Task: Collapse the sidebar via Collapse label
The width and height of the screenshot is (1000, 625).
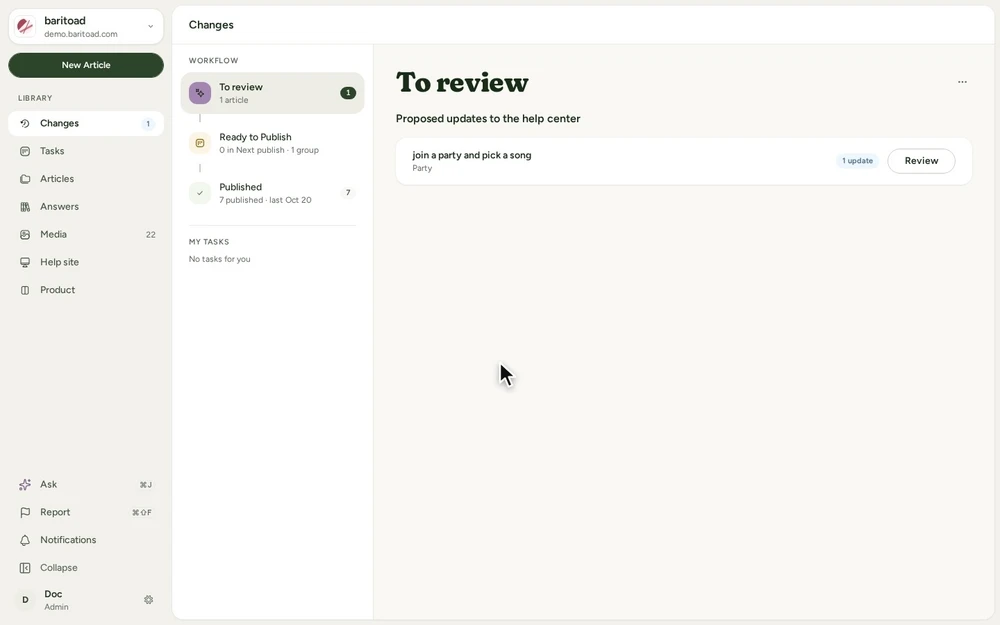Action: point(59,568)
